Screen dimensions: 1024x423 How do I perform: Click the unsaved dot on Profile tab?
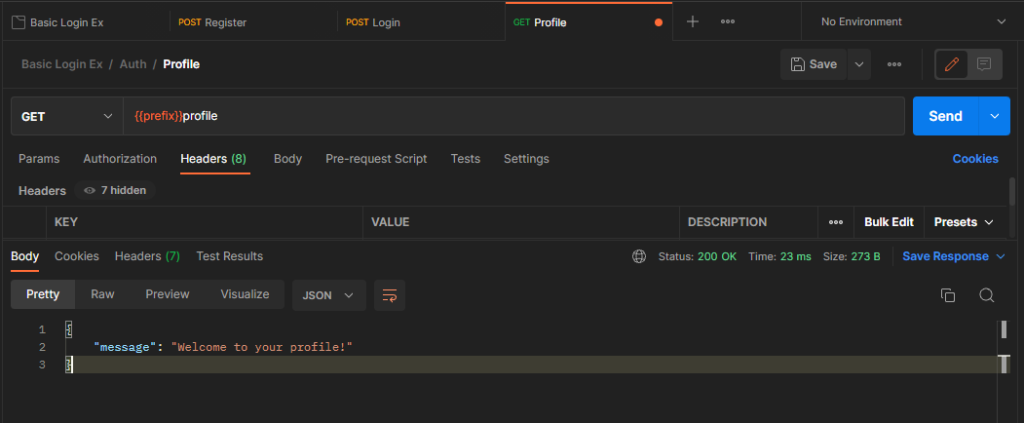tap(658, 22)
